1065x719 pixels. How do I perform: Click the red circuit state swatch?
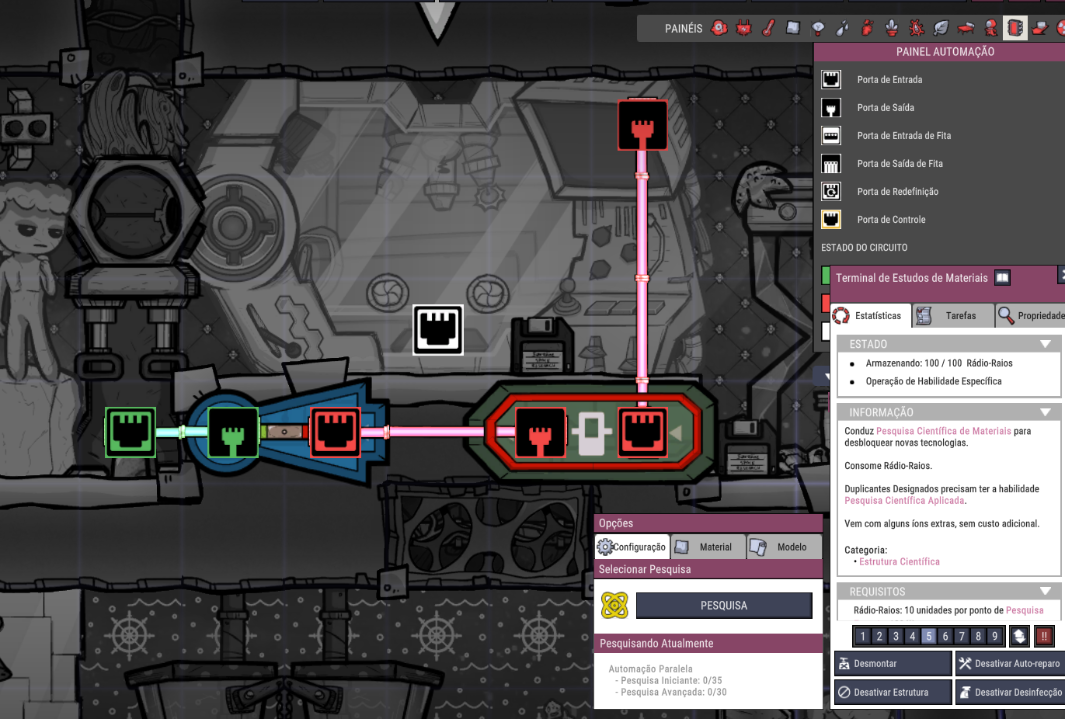[826, 303]
